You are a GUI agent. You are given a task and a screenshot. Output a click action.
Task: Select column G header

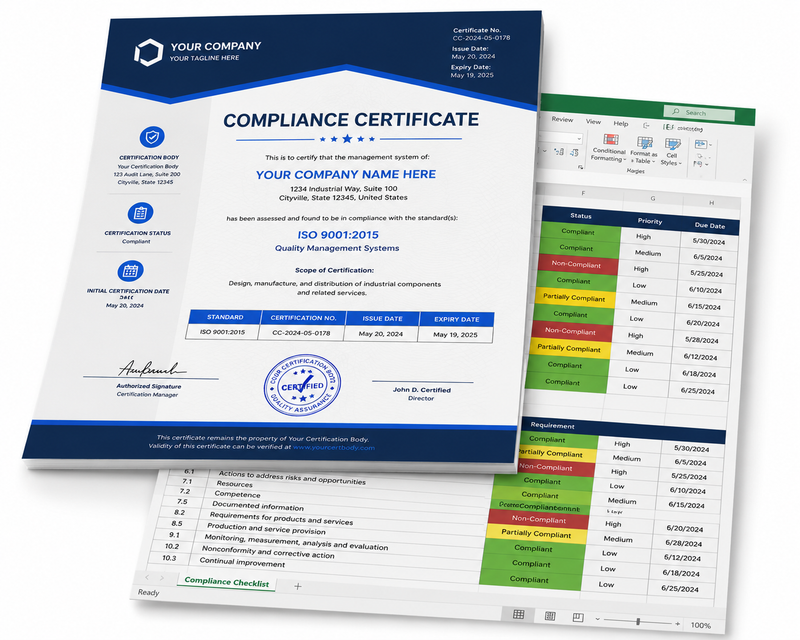point(653,198)
